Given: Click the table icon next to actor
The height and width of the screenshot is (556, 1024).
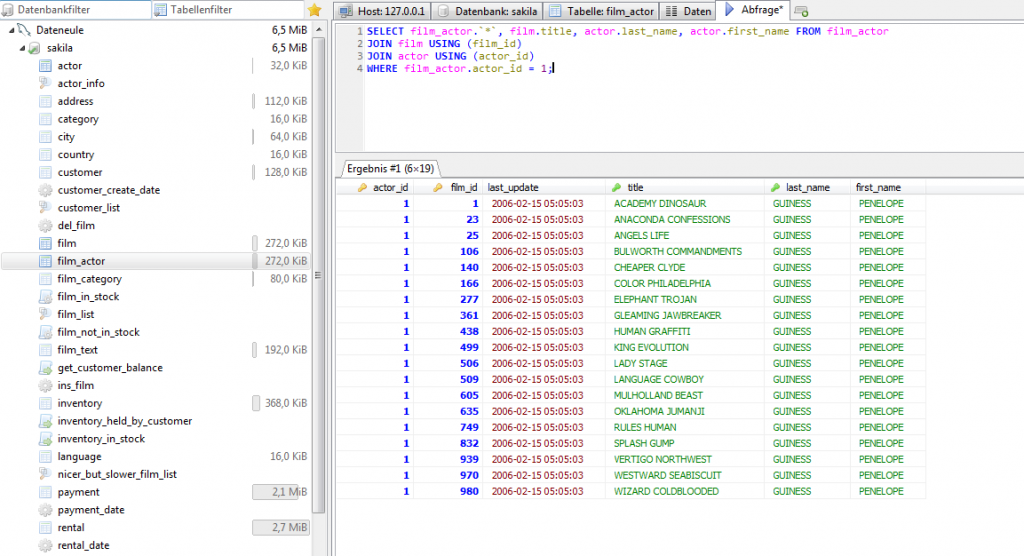Looking at the screenshot, I should pyautogui.click(x=45, y=66).
